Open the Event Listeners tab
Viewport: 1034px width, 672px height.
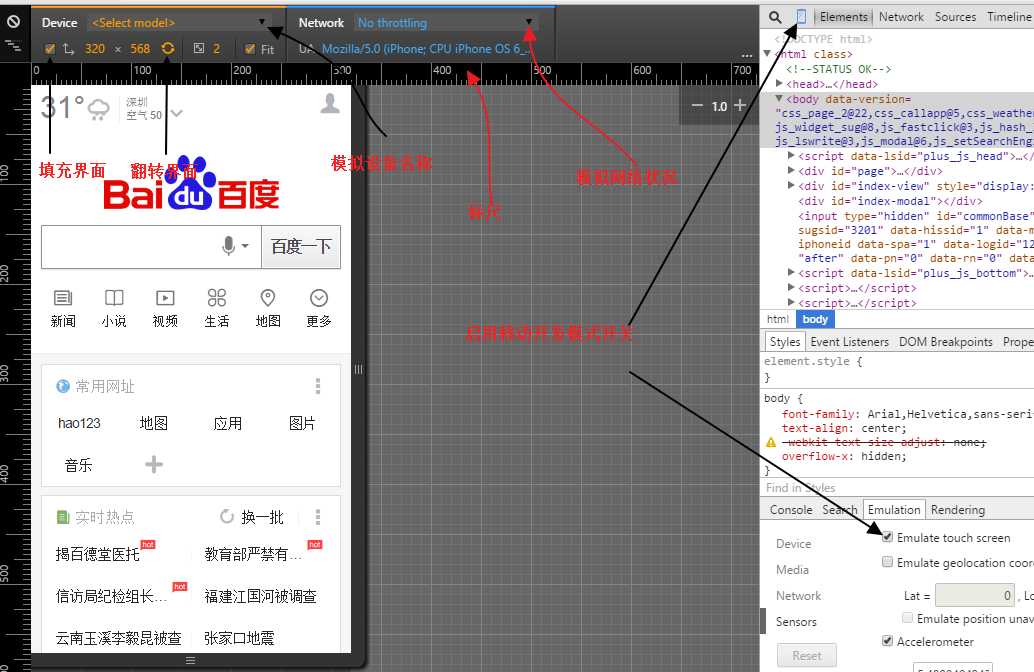tap(849, 342)
